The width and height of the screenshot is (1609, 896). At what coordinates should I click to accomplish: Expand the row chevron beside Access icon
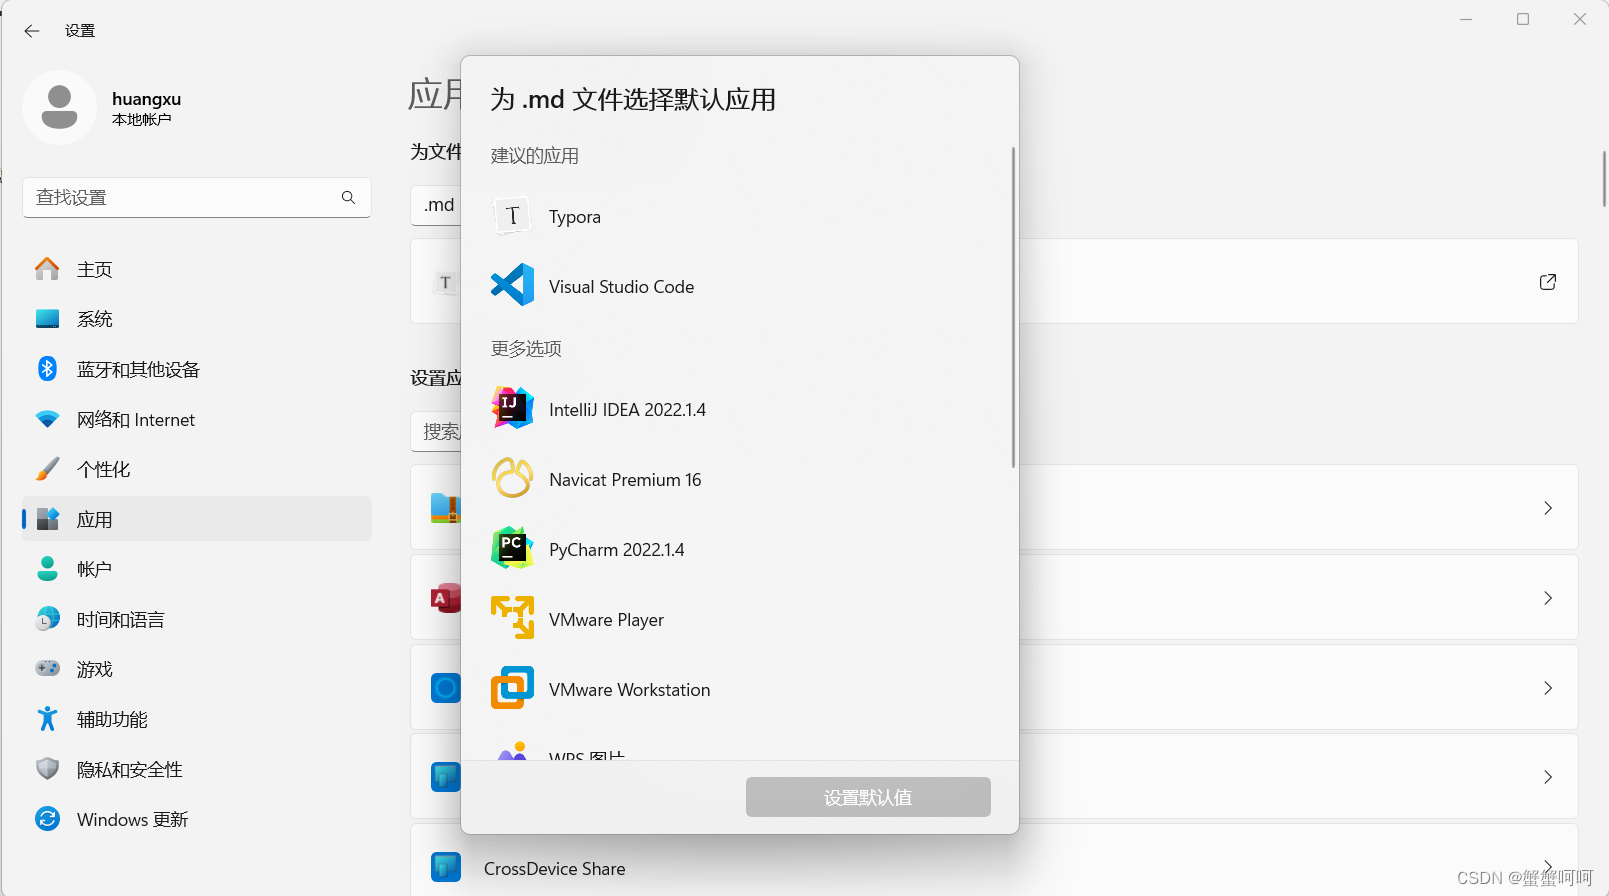tap(1548, 598)
